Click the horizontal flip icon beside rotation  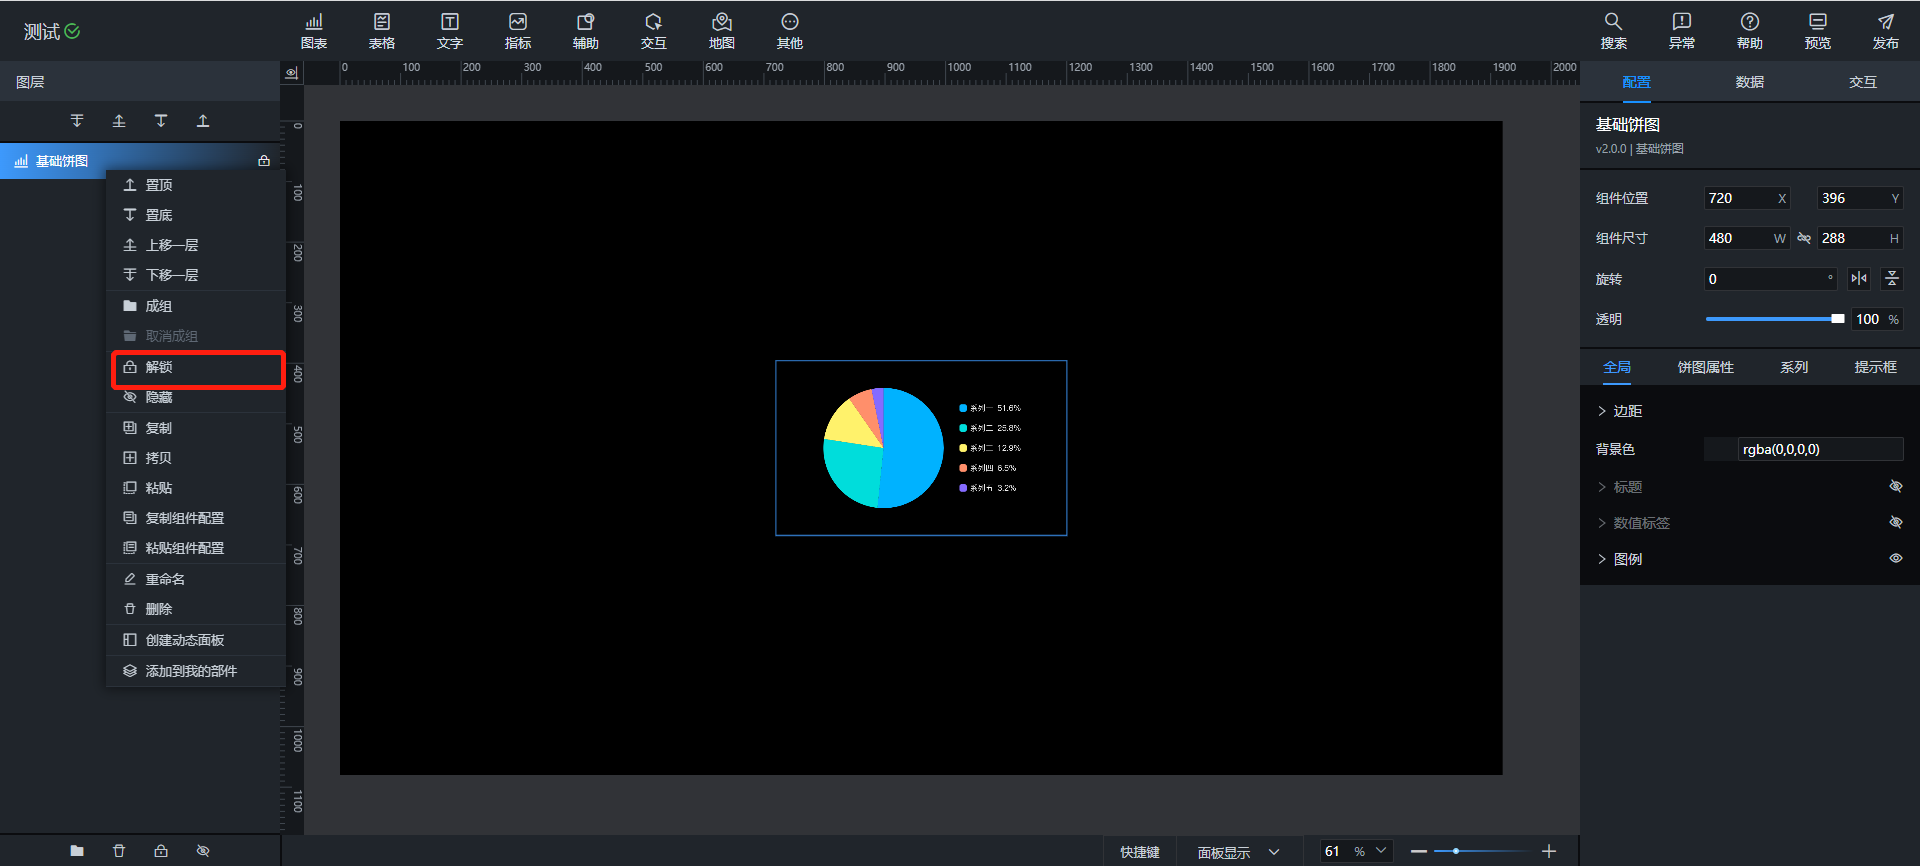(x=1859, y=279)
